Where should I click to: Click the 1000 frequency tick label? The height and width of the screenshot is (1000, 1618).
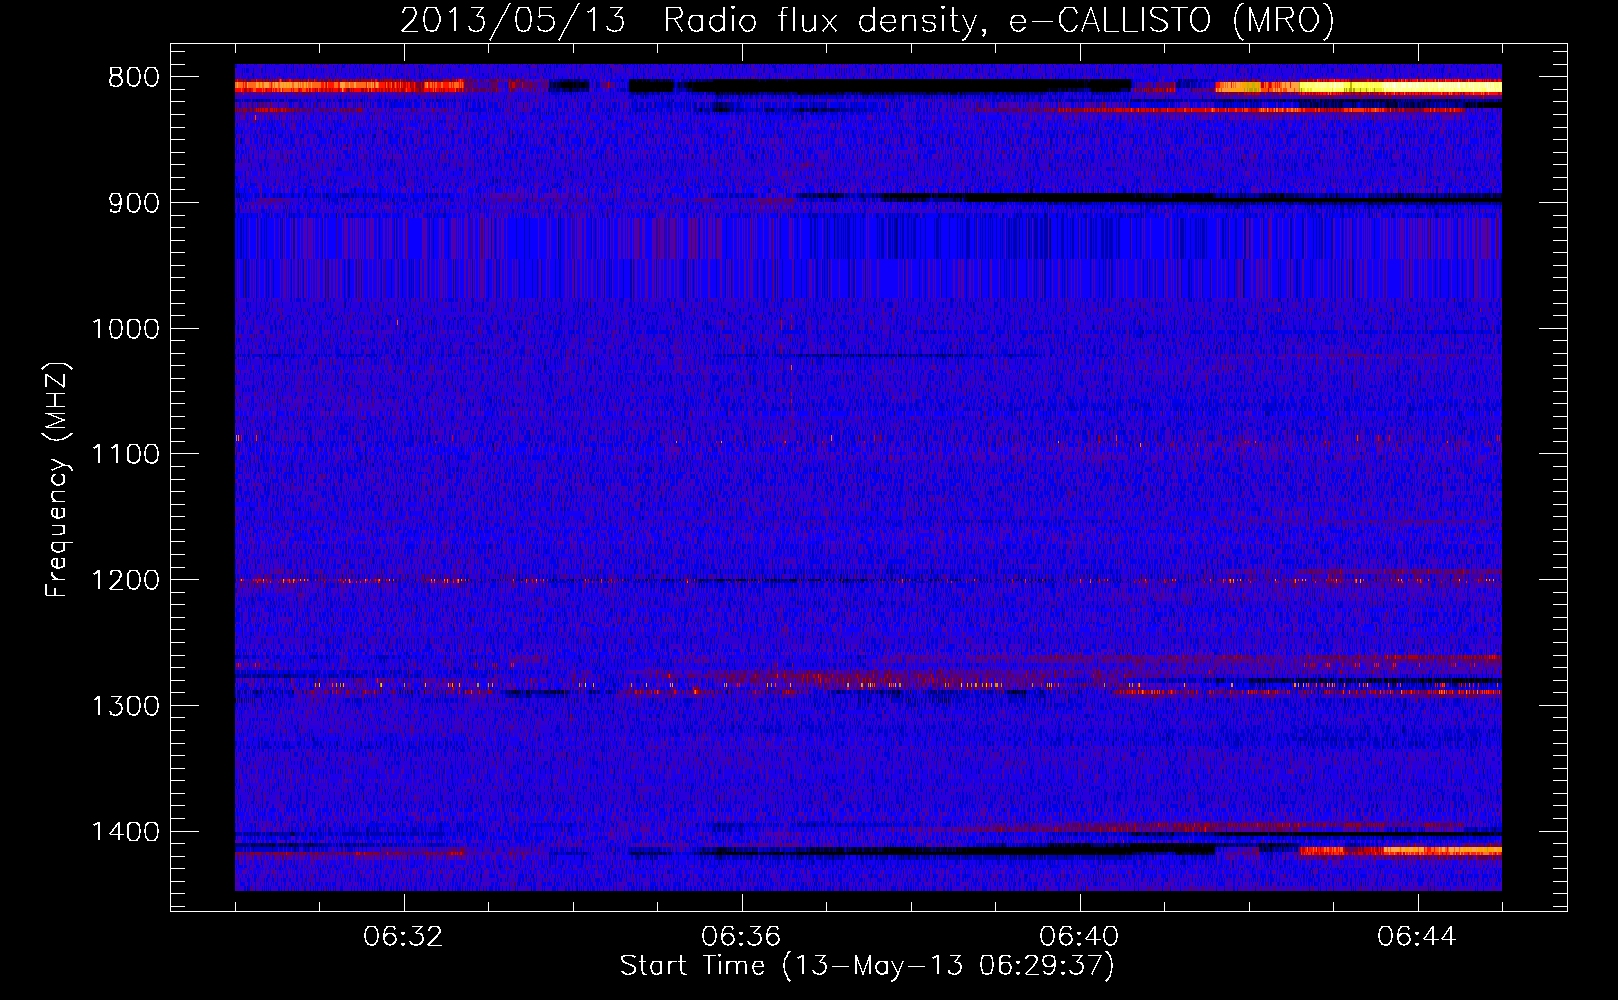click(125, 329)
